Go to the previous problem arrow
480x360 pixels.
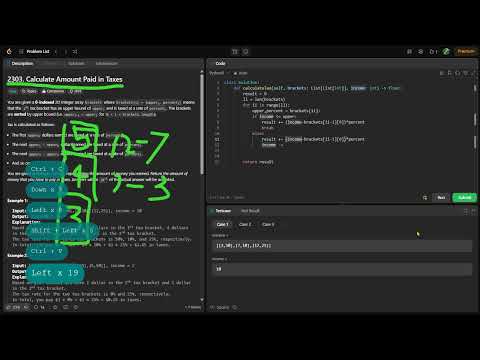[56, 52]
